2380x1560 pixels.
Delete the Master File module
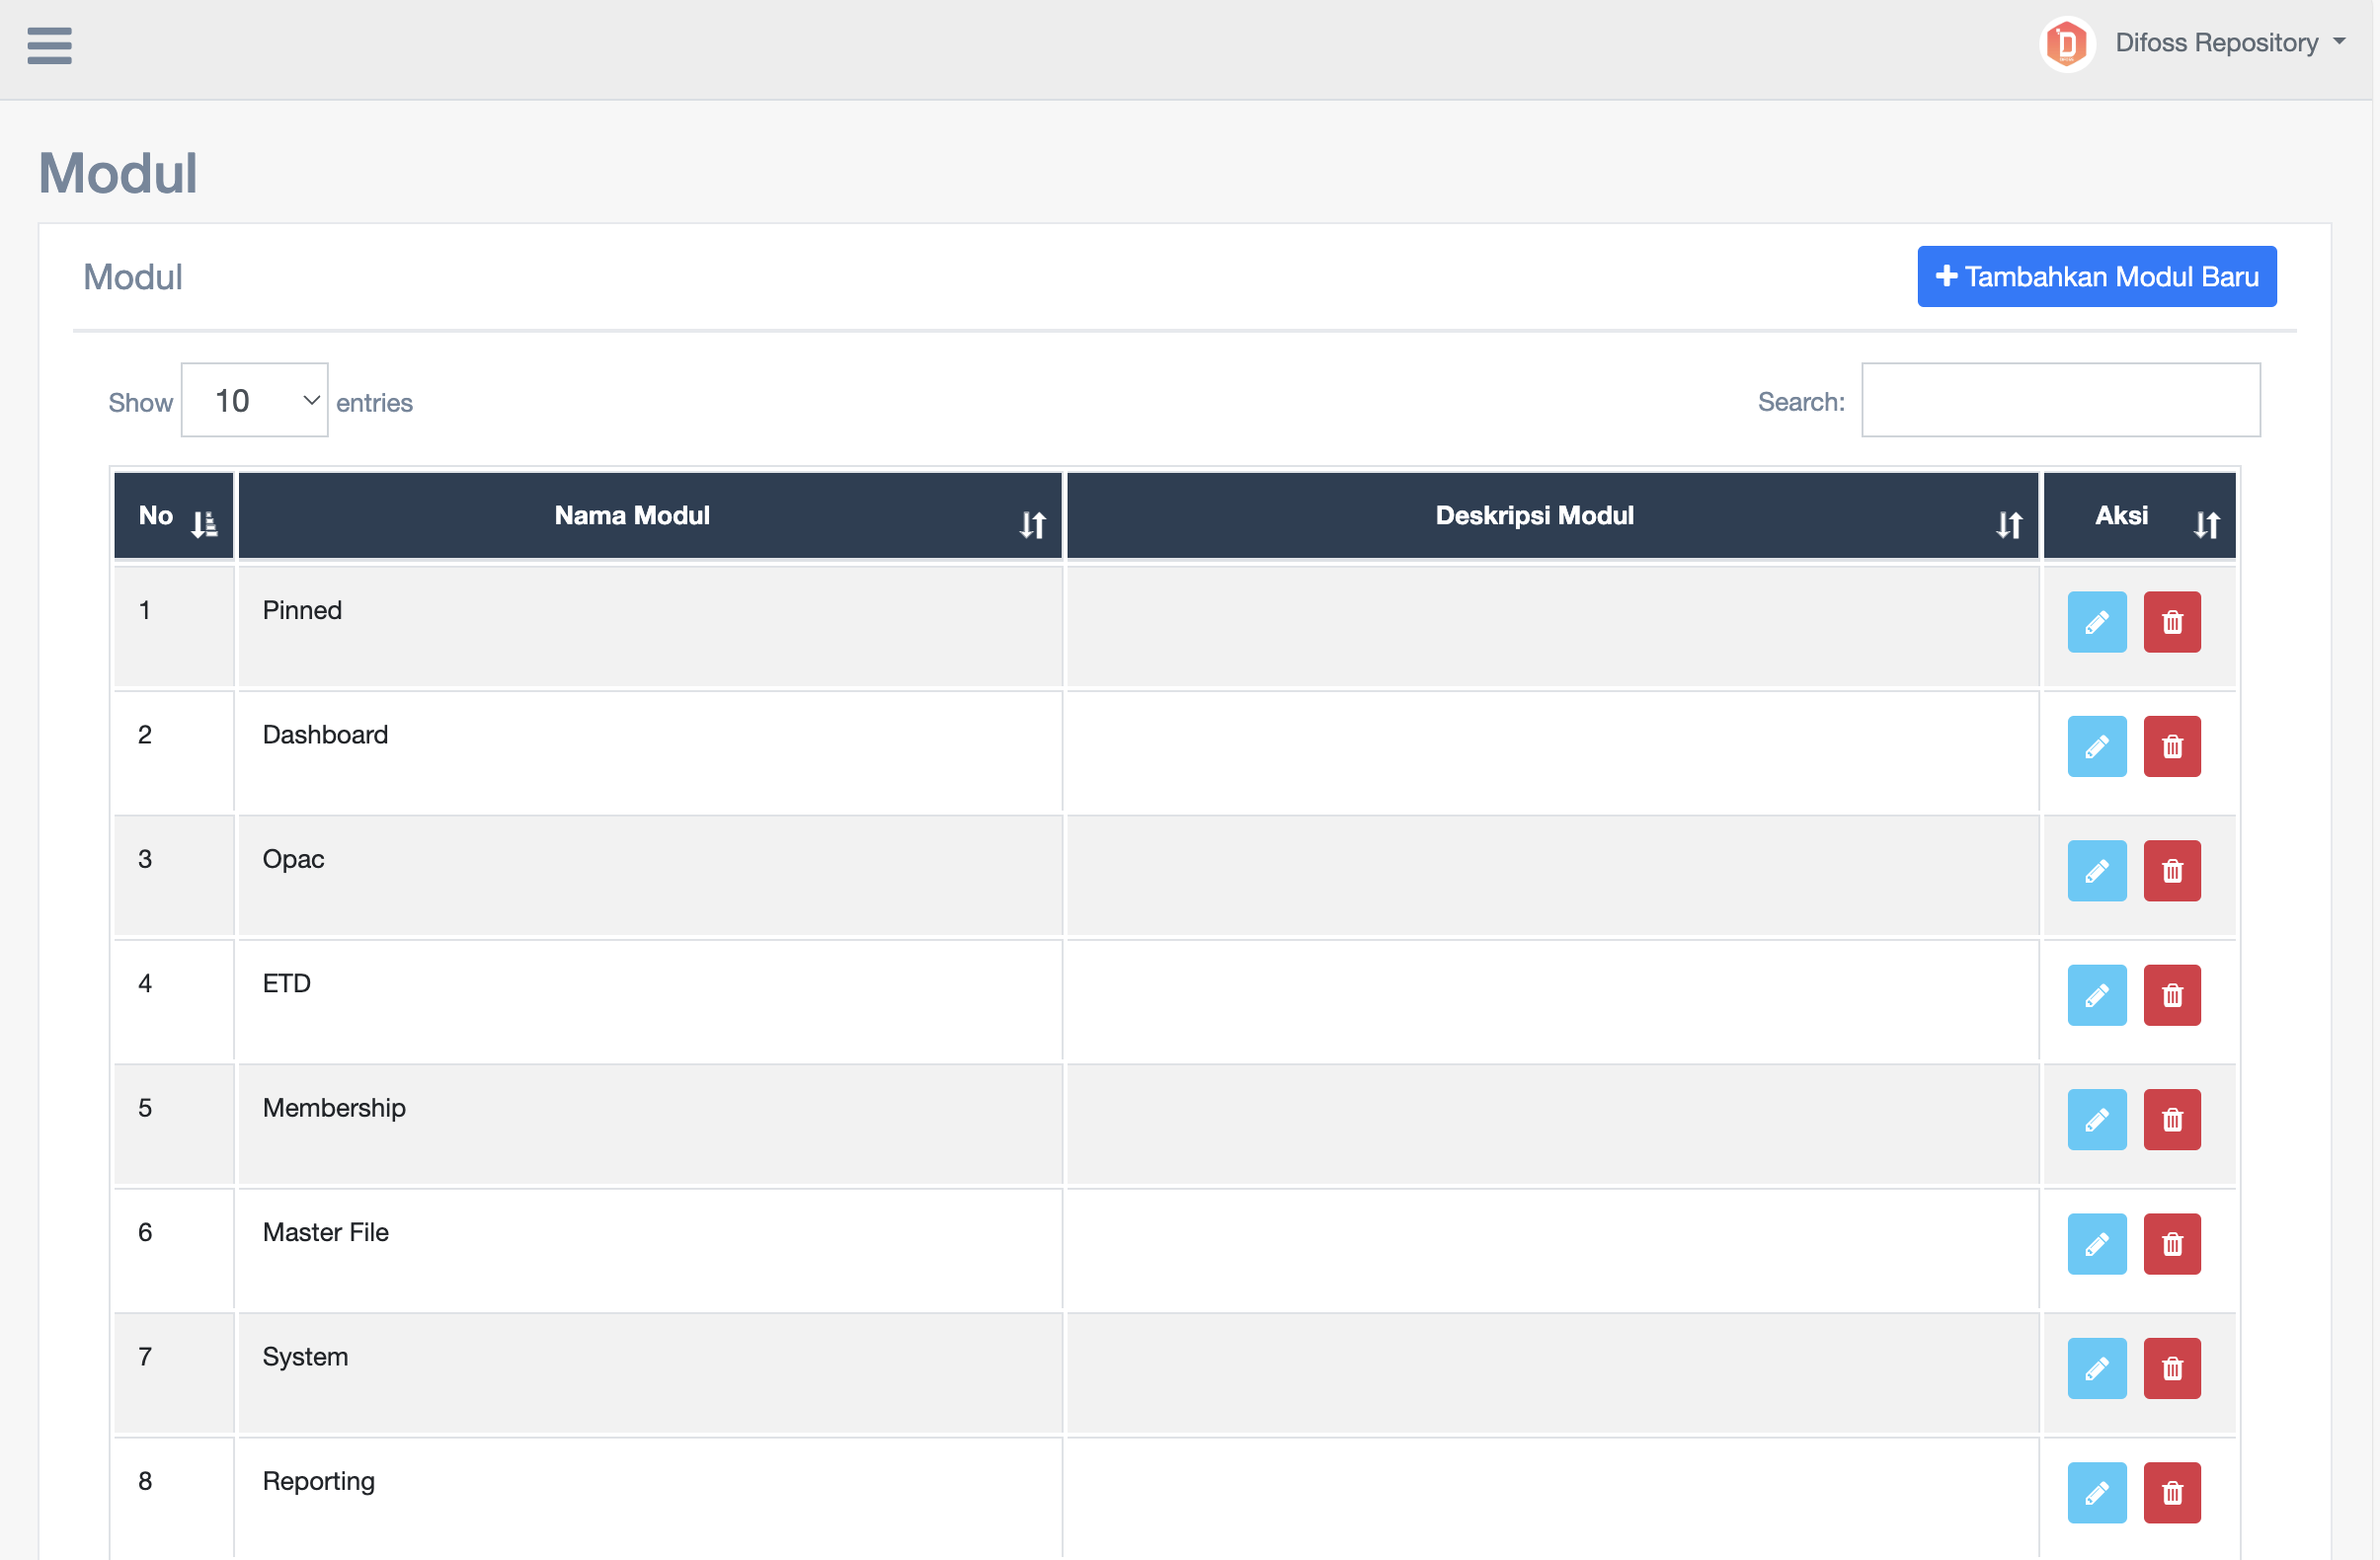(2171, 1243)
